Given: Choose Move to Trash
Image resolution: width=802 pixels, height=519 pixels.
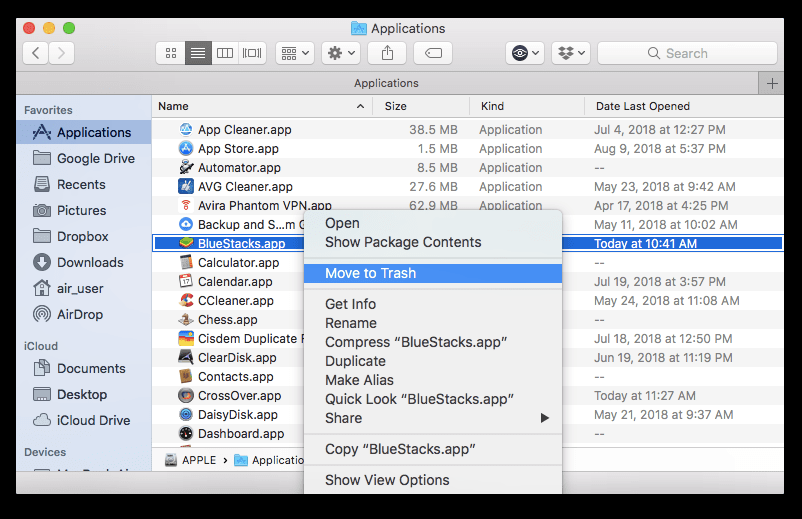Looking at the screenshot, I should point(433,273).
